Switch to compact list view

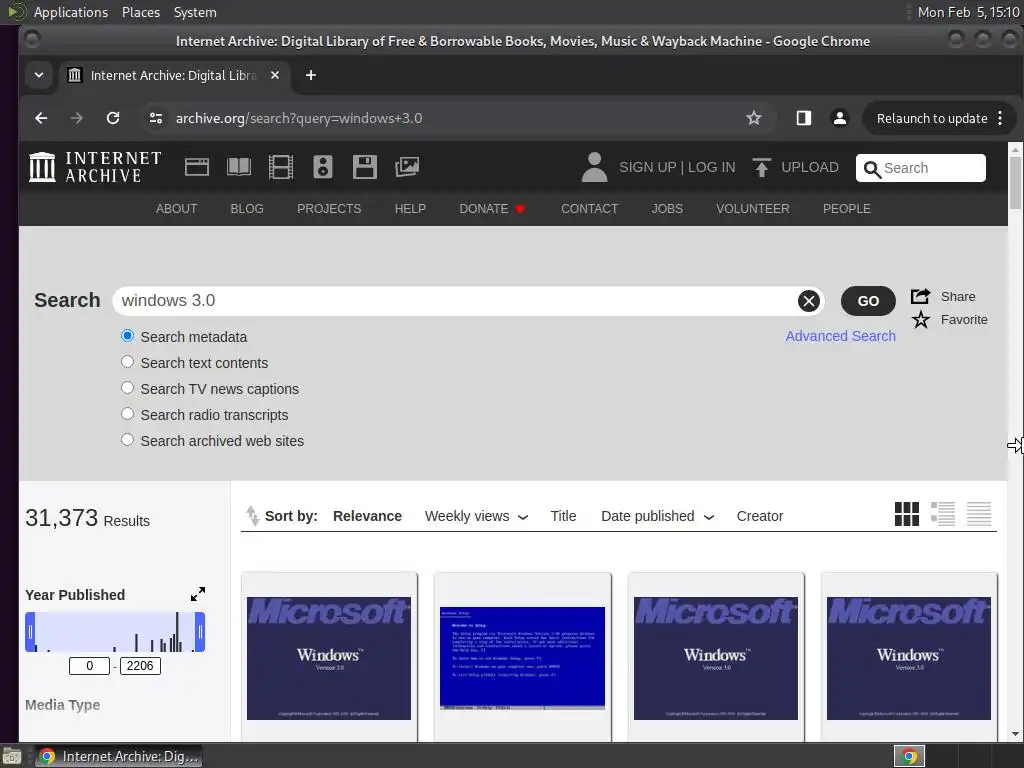pyautogui.click(x=979, y=514)
